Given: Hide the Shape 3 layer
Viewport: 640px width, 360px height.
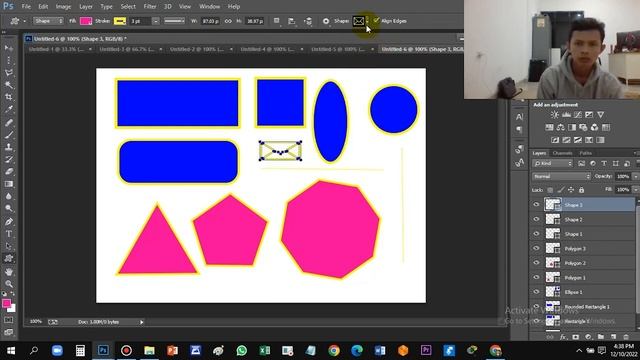Looking at the screenshot, I should coord(536,204).
